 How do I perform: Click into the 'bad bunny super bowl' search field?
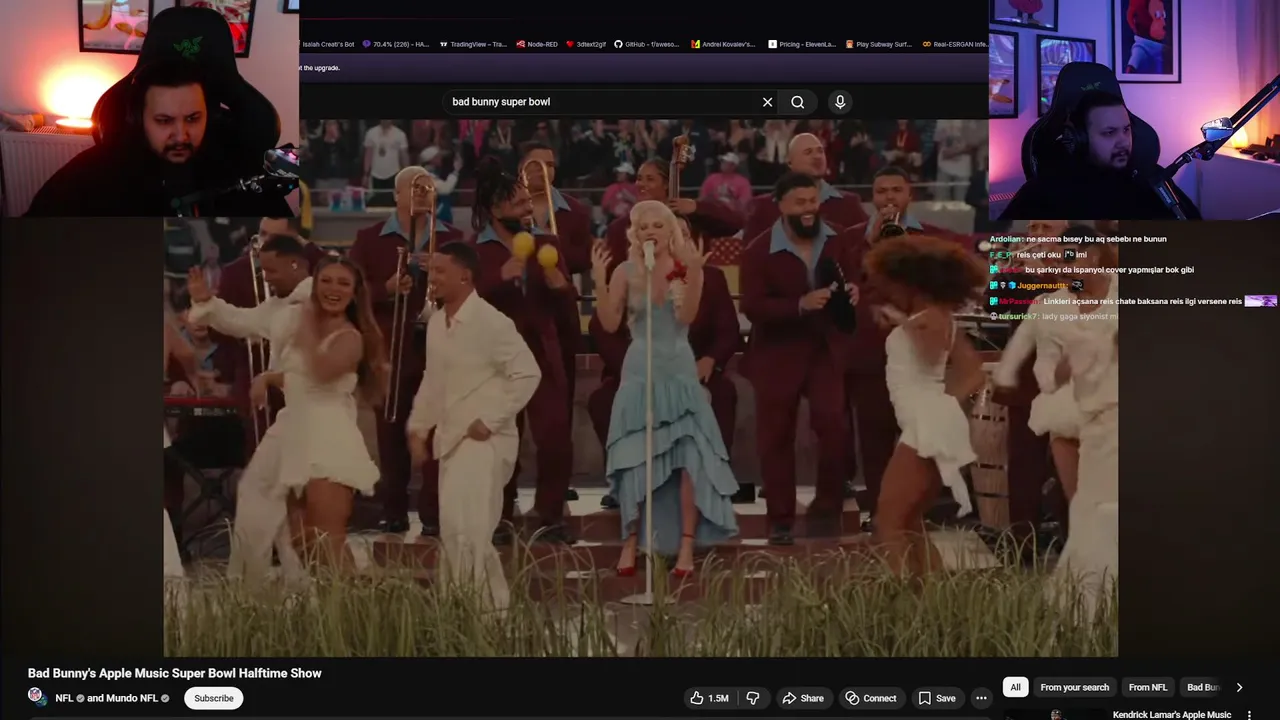pyautogui.click(x=600, y=102)
